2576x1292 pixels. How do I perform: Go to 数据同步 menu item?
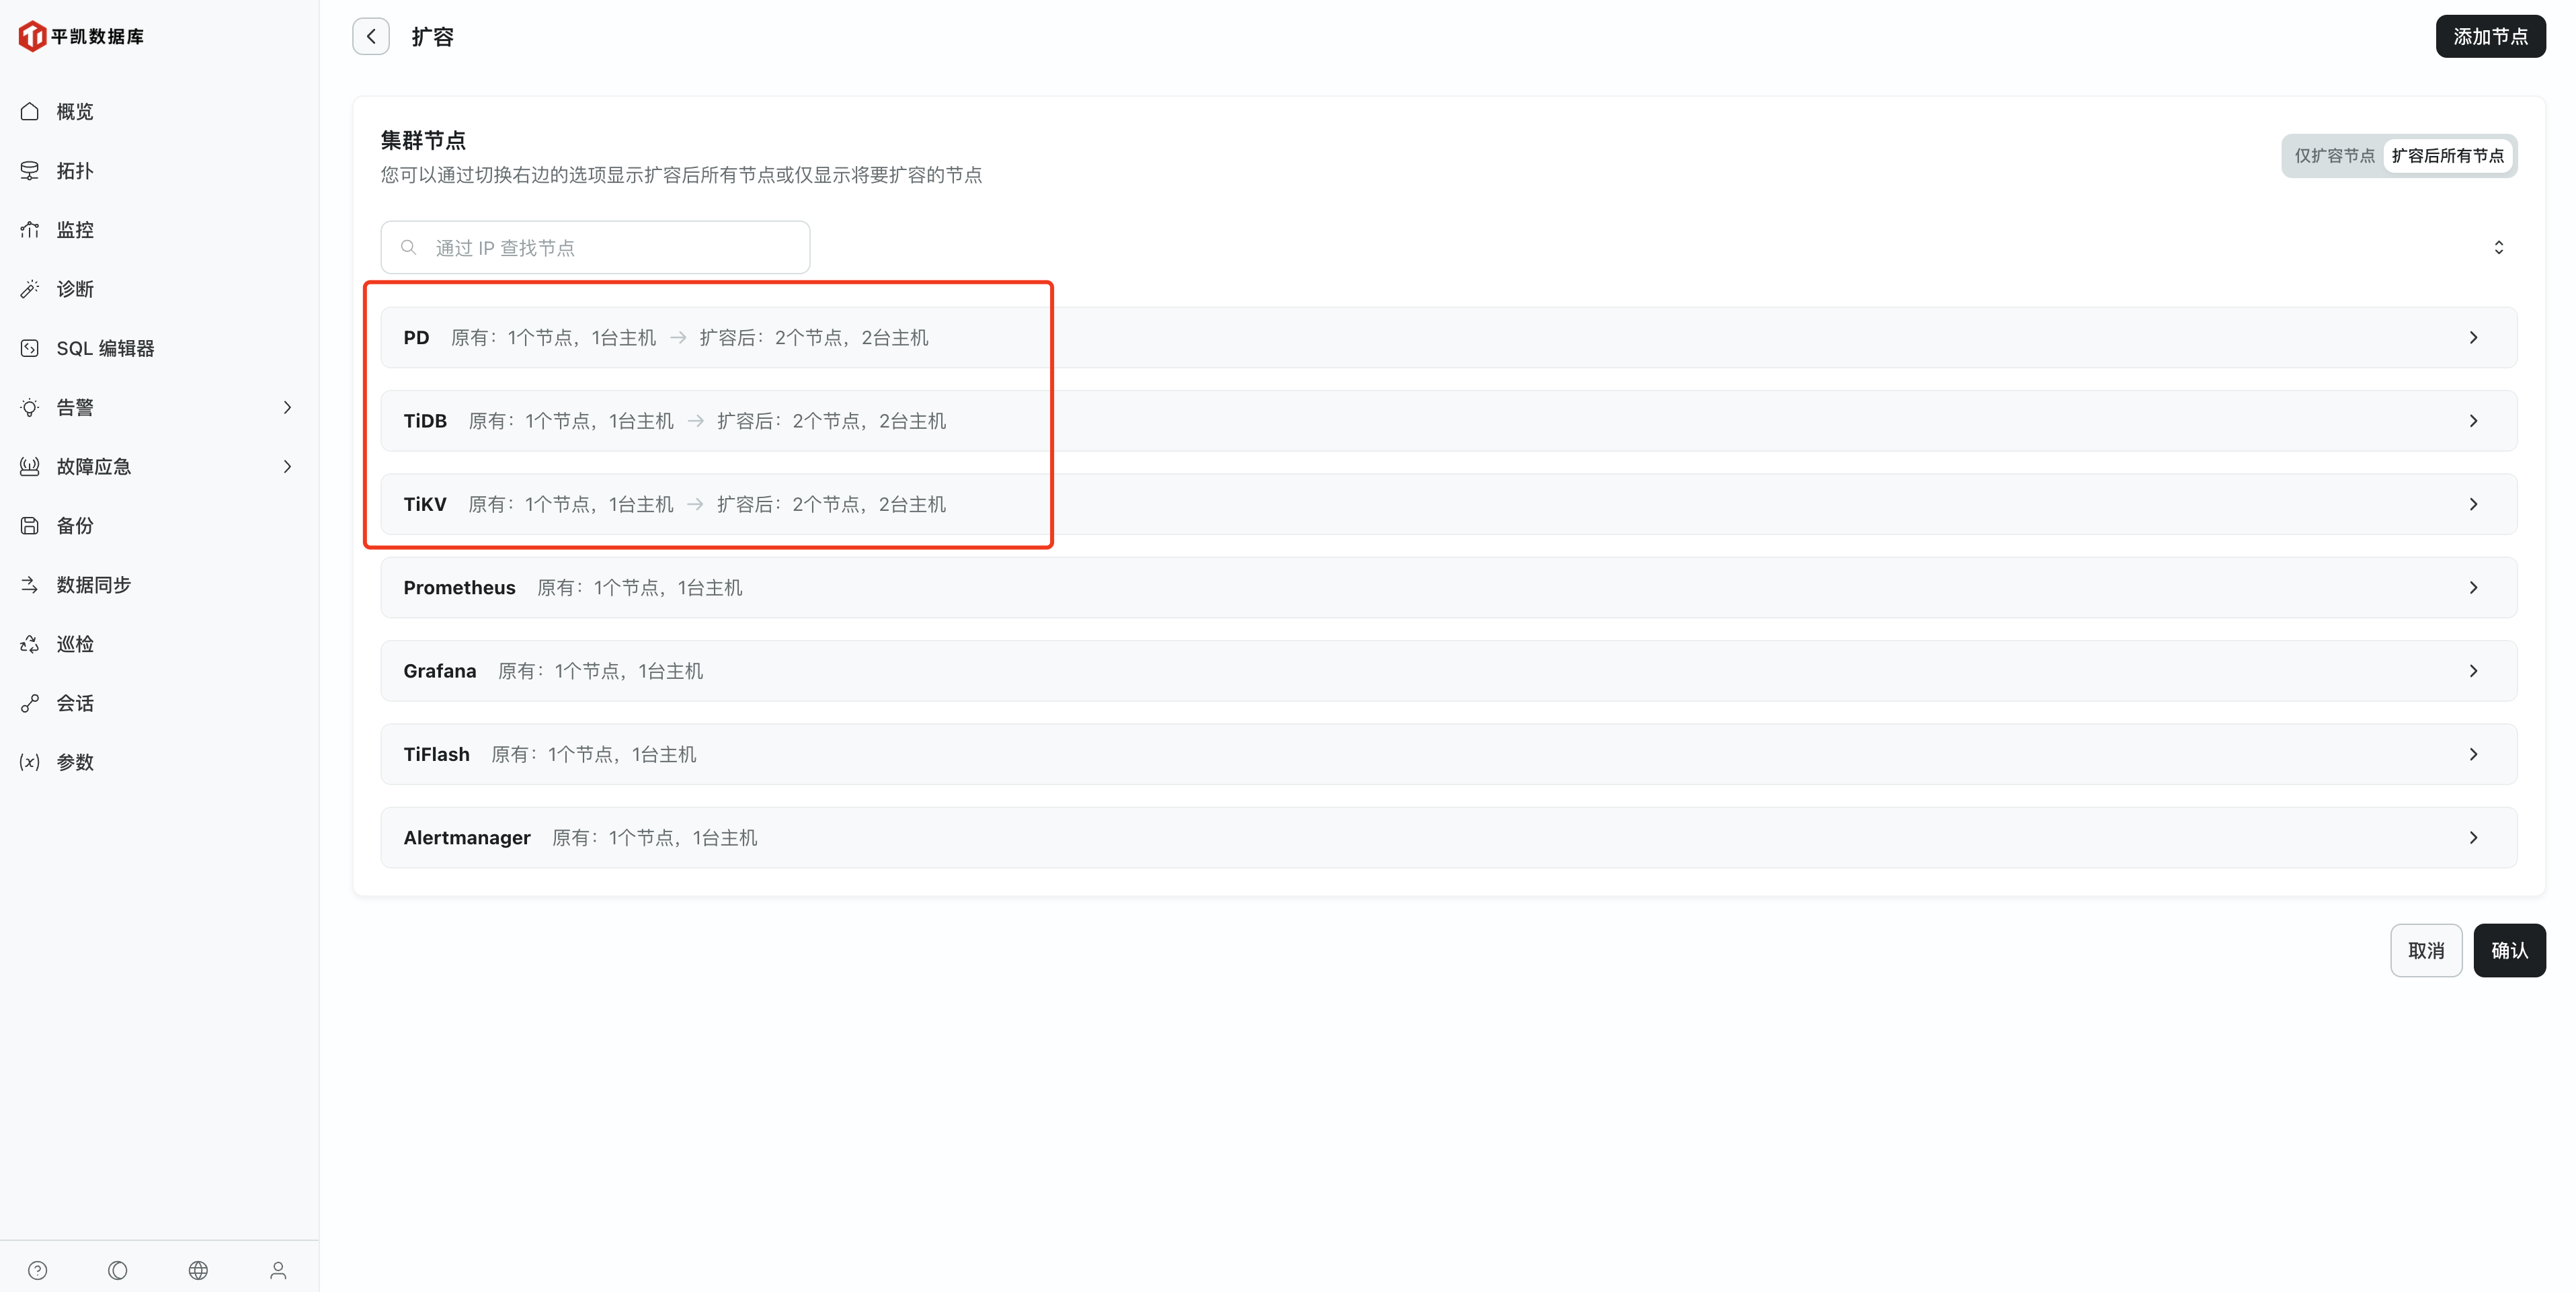click(93, 585)
